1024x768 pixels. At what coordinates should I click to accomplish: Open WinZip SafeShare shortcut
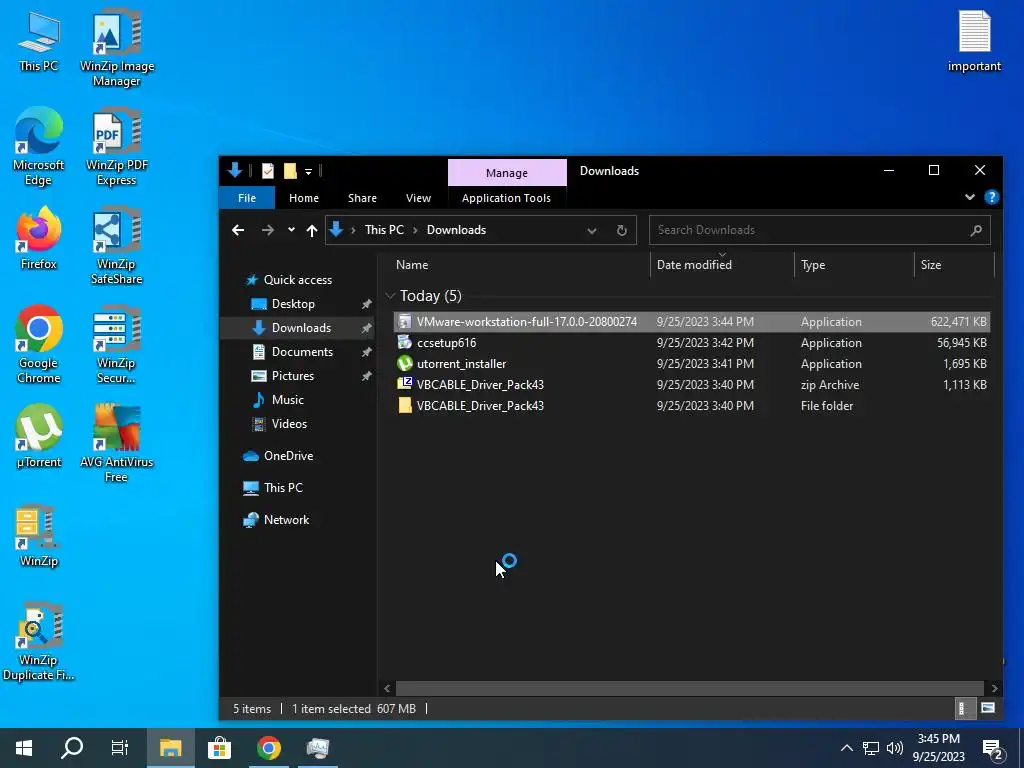coord(117,246)
